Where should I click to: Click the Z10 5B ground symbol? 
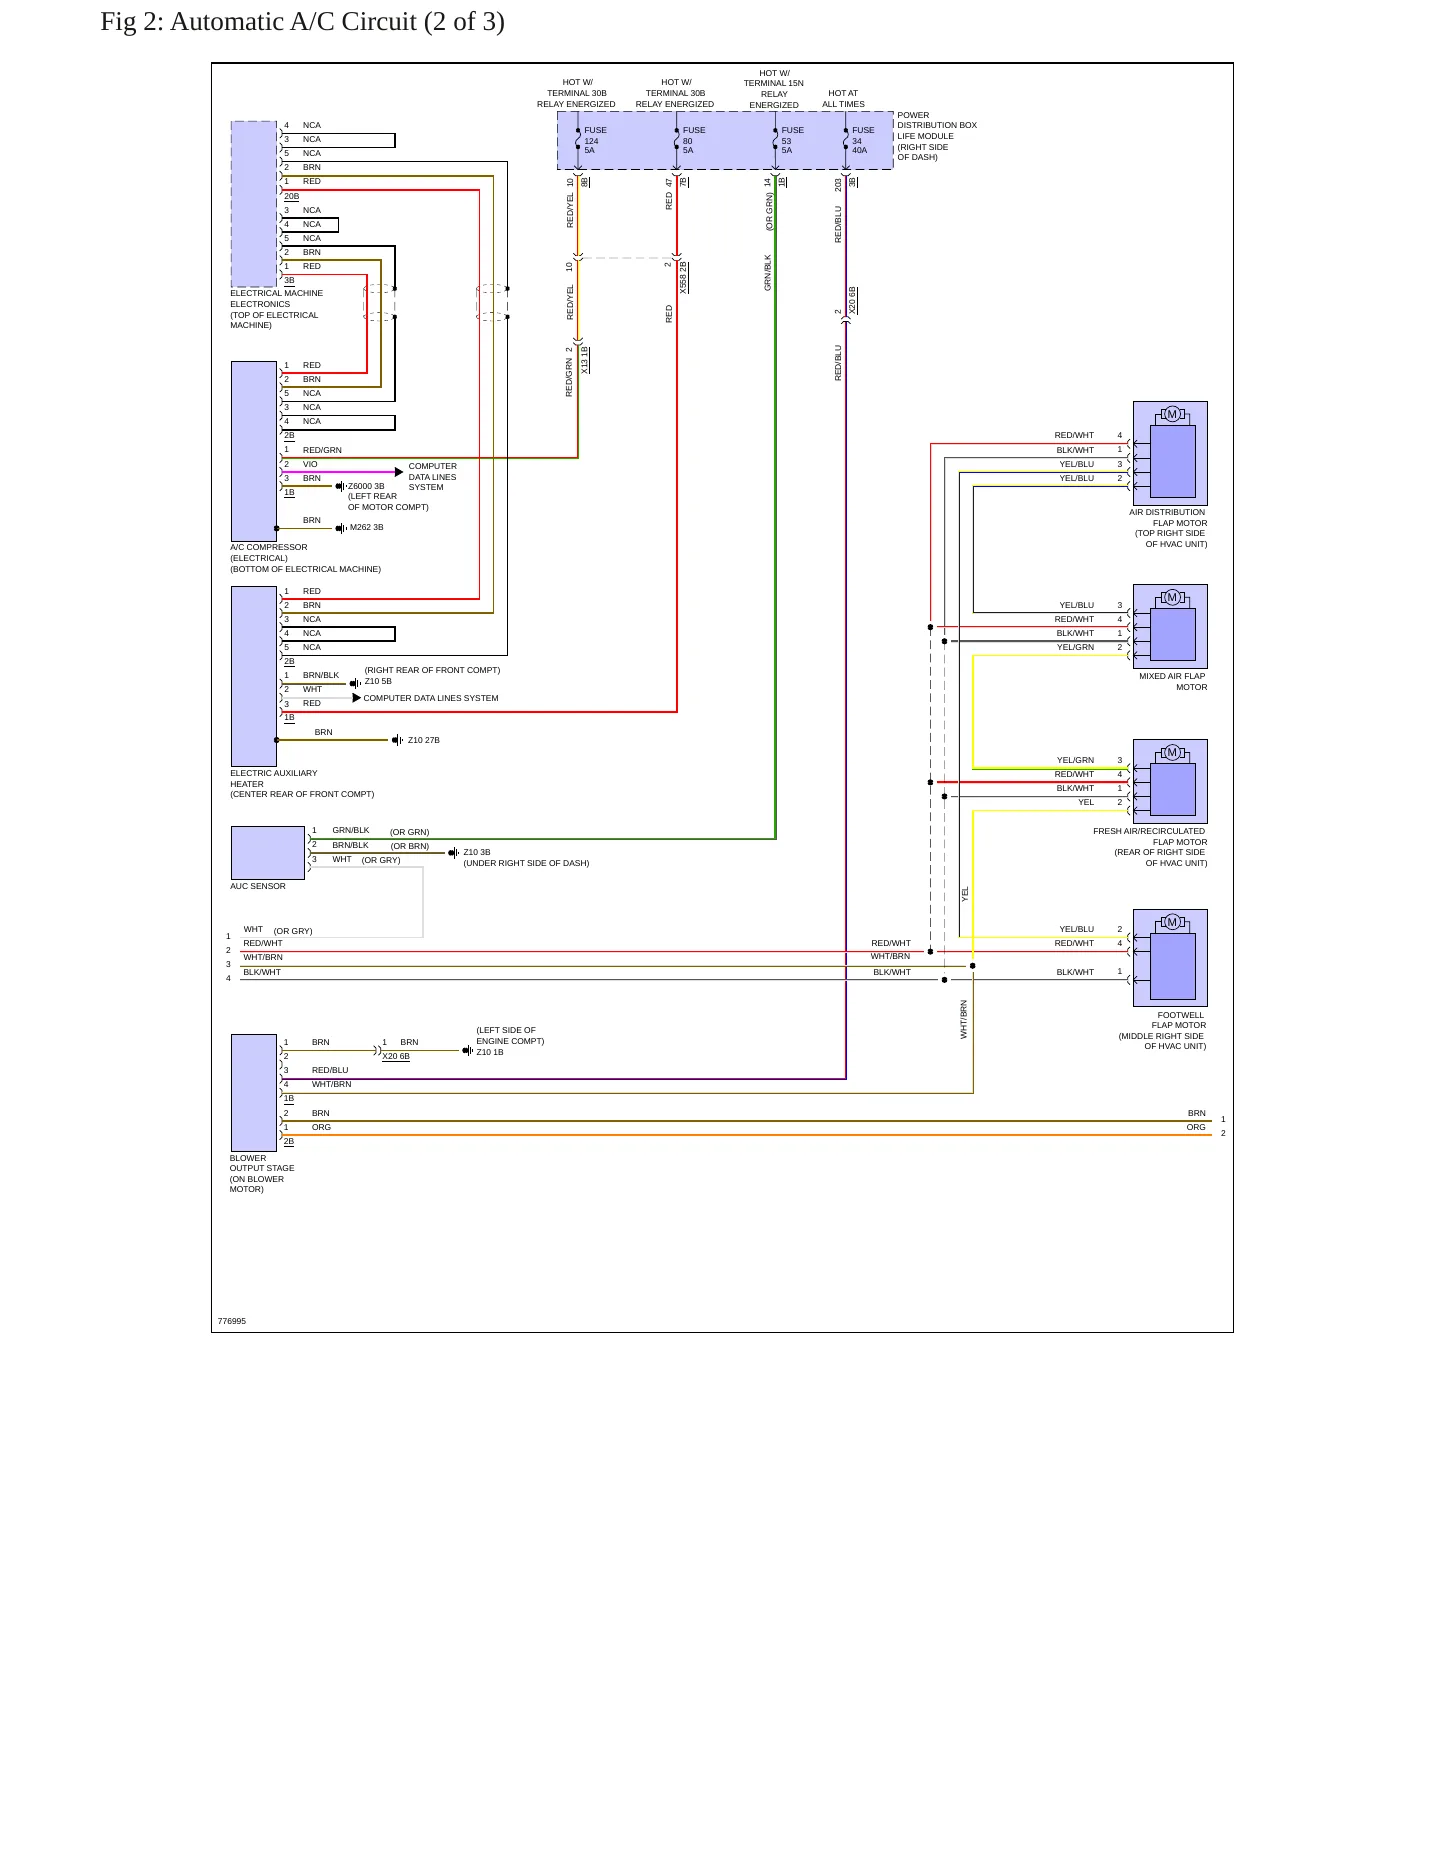(355, 684)
